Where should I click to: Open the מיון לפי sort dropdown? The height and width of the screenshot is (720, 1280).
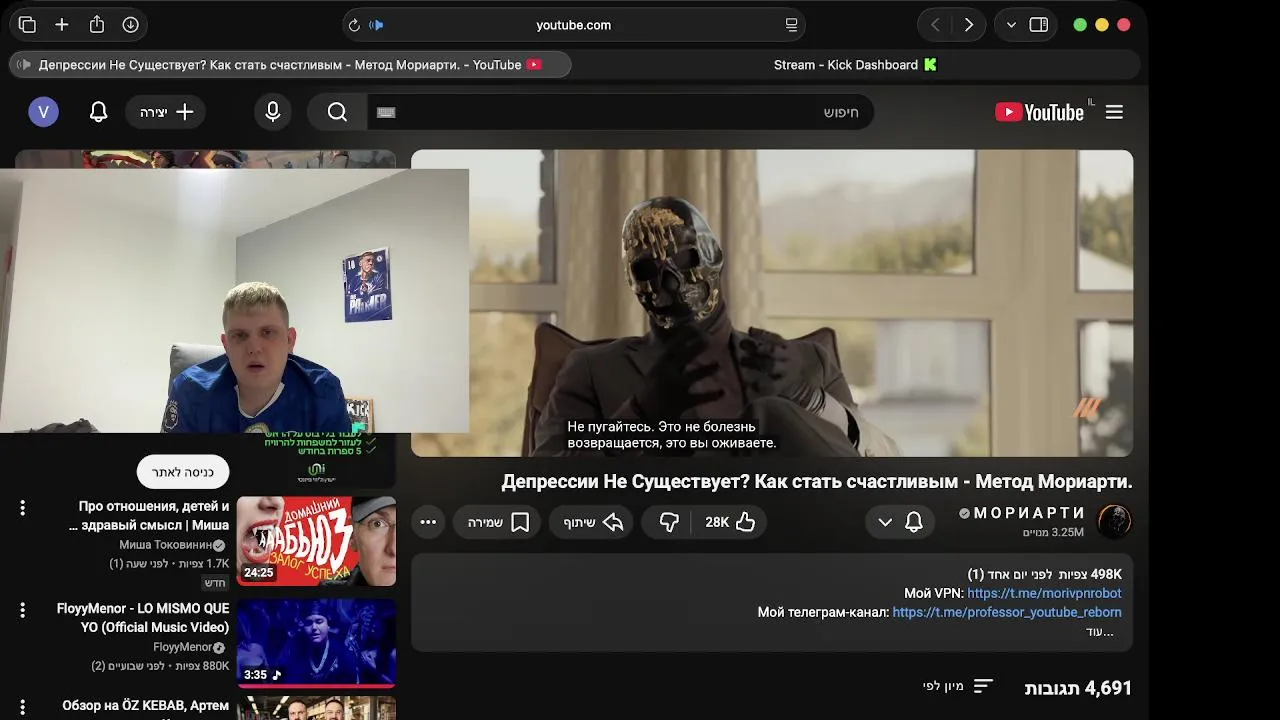957,686
